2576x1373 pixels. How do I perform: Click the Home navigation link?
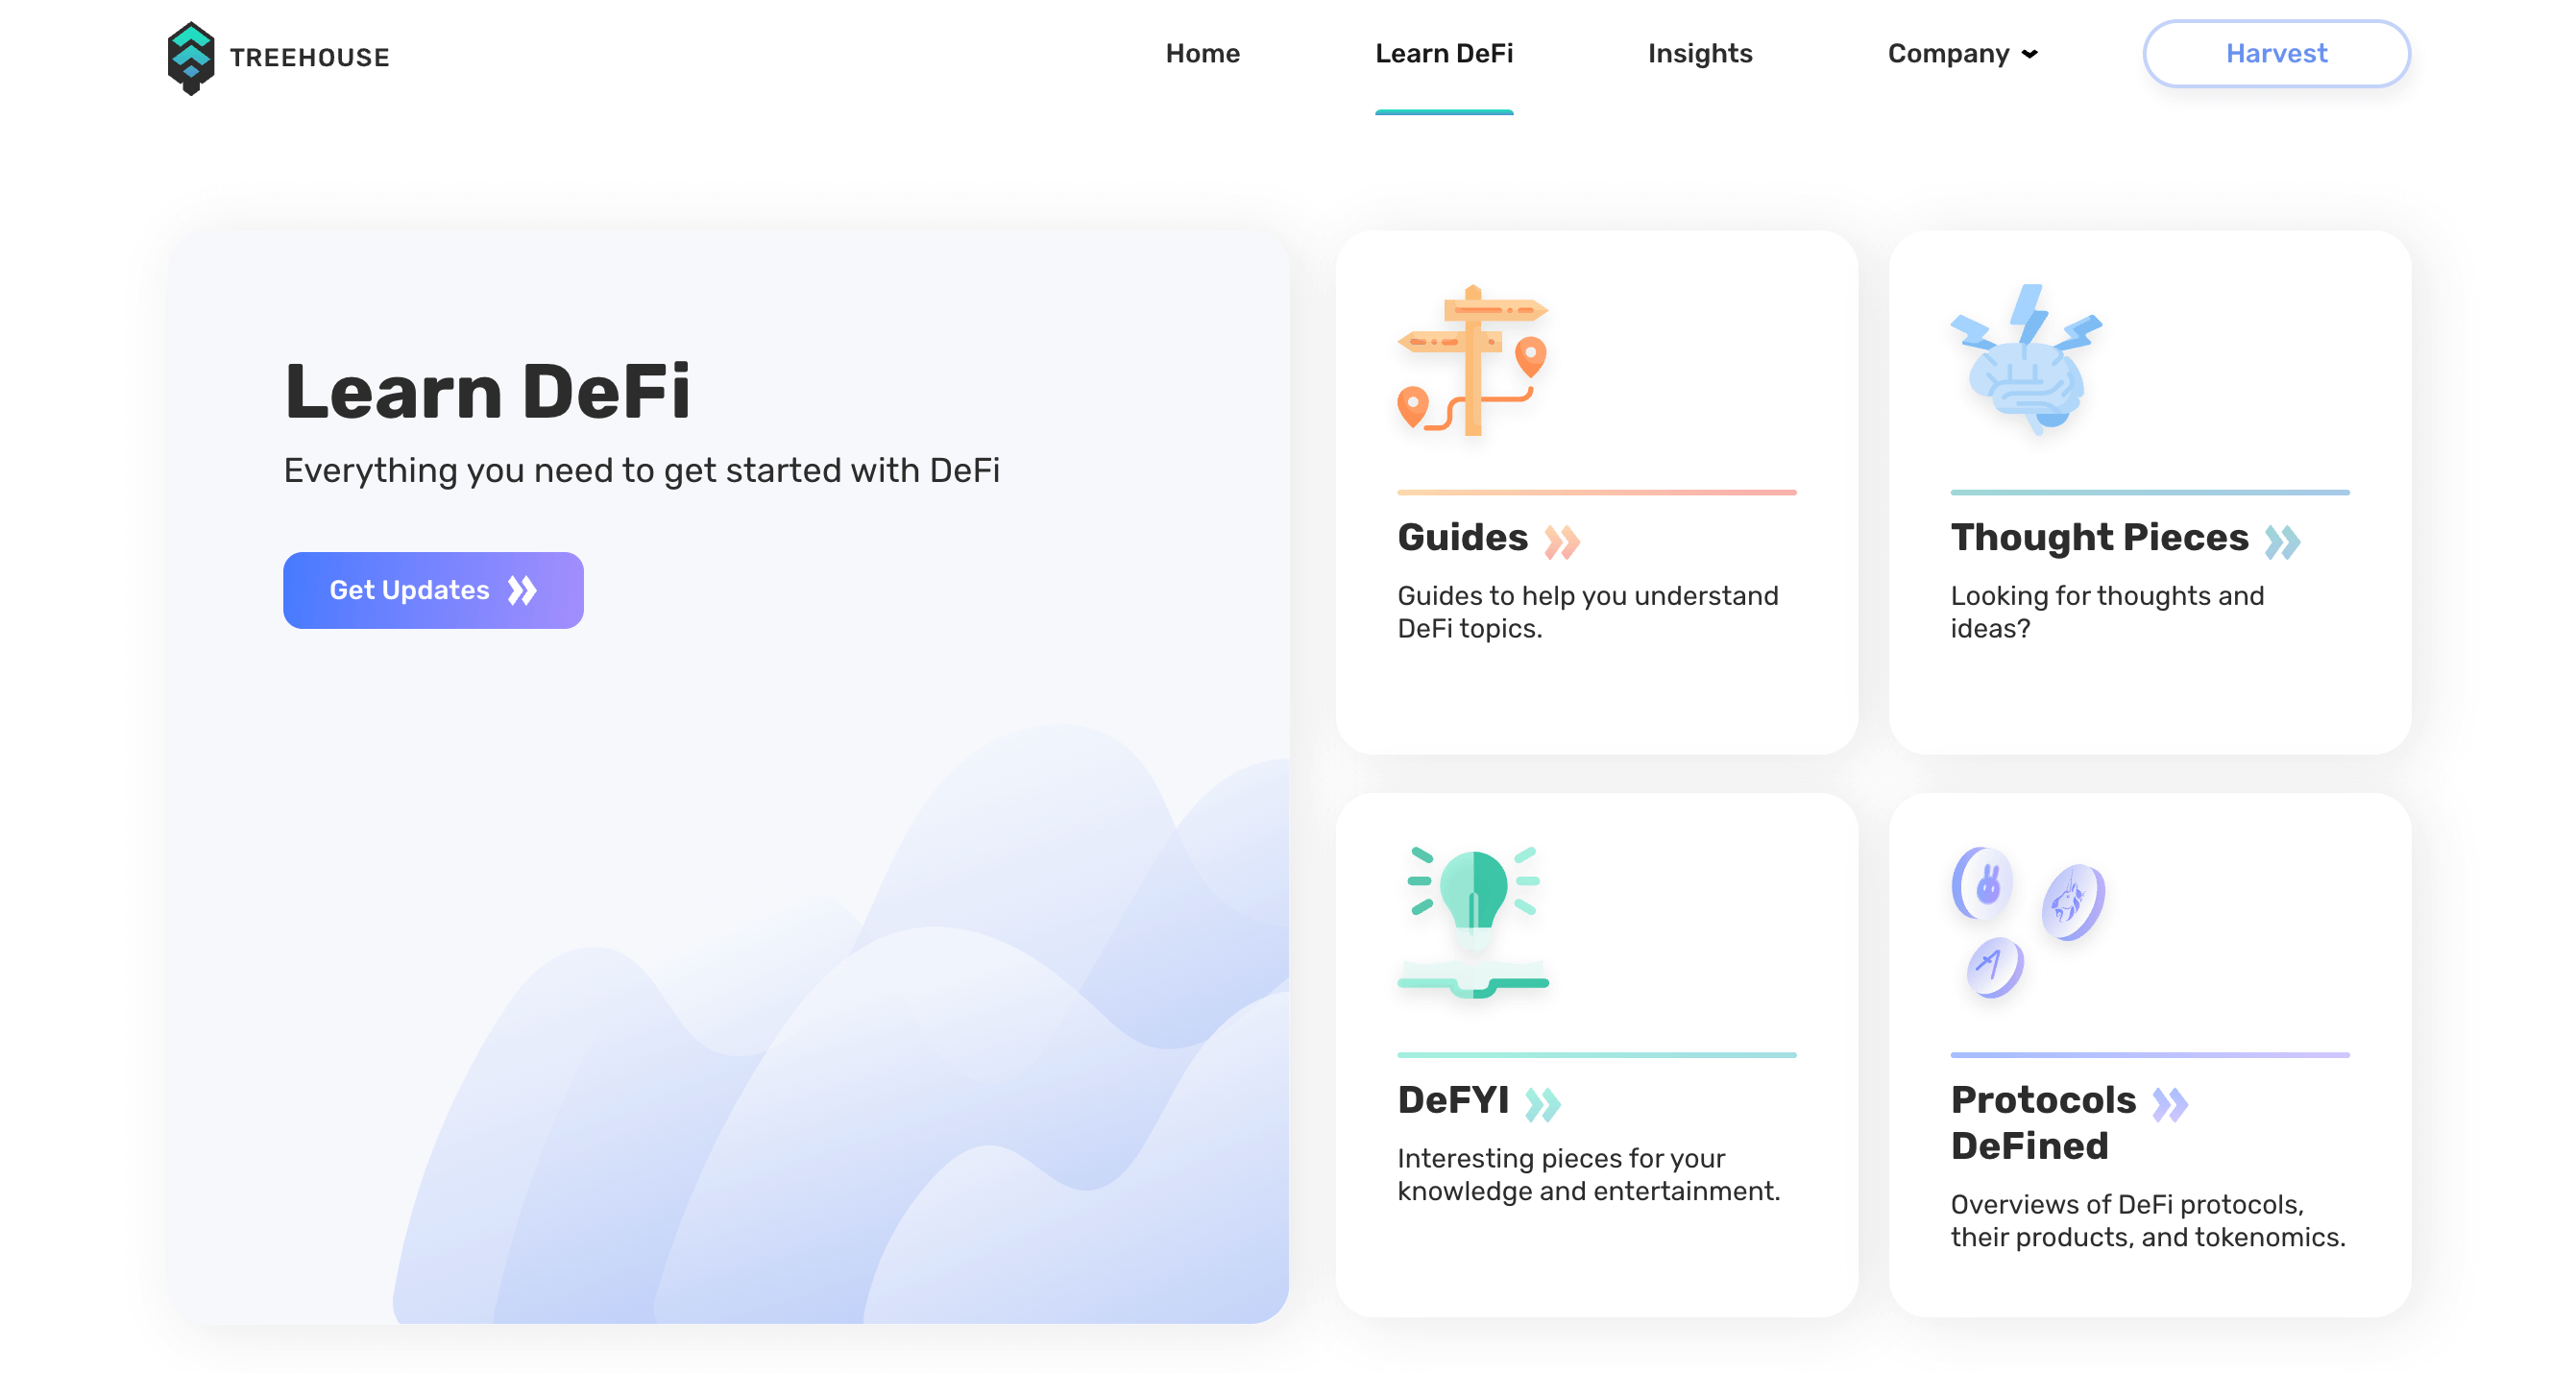pyautogui.click(x=1203, y=55)
